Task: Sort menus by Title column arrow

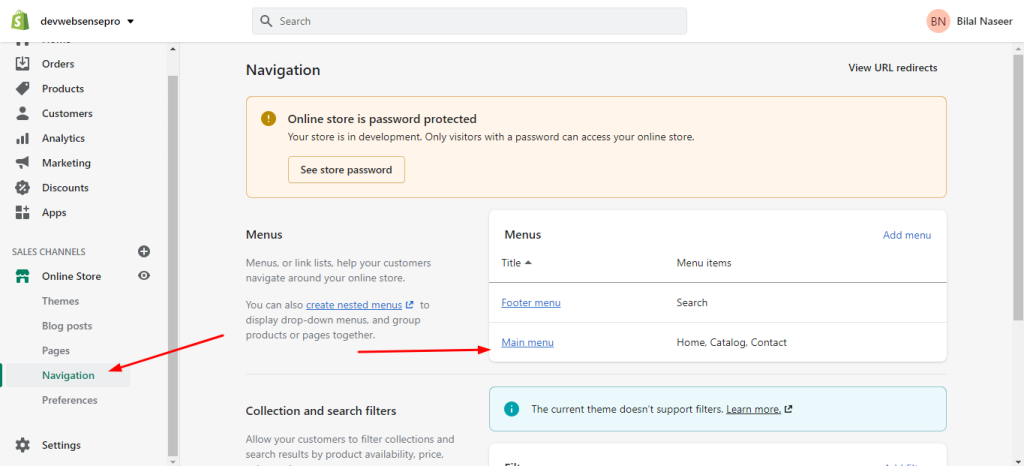Action: pos(528,263)
